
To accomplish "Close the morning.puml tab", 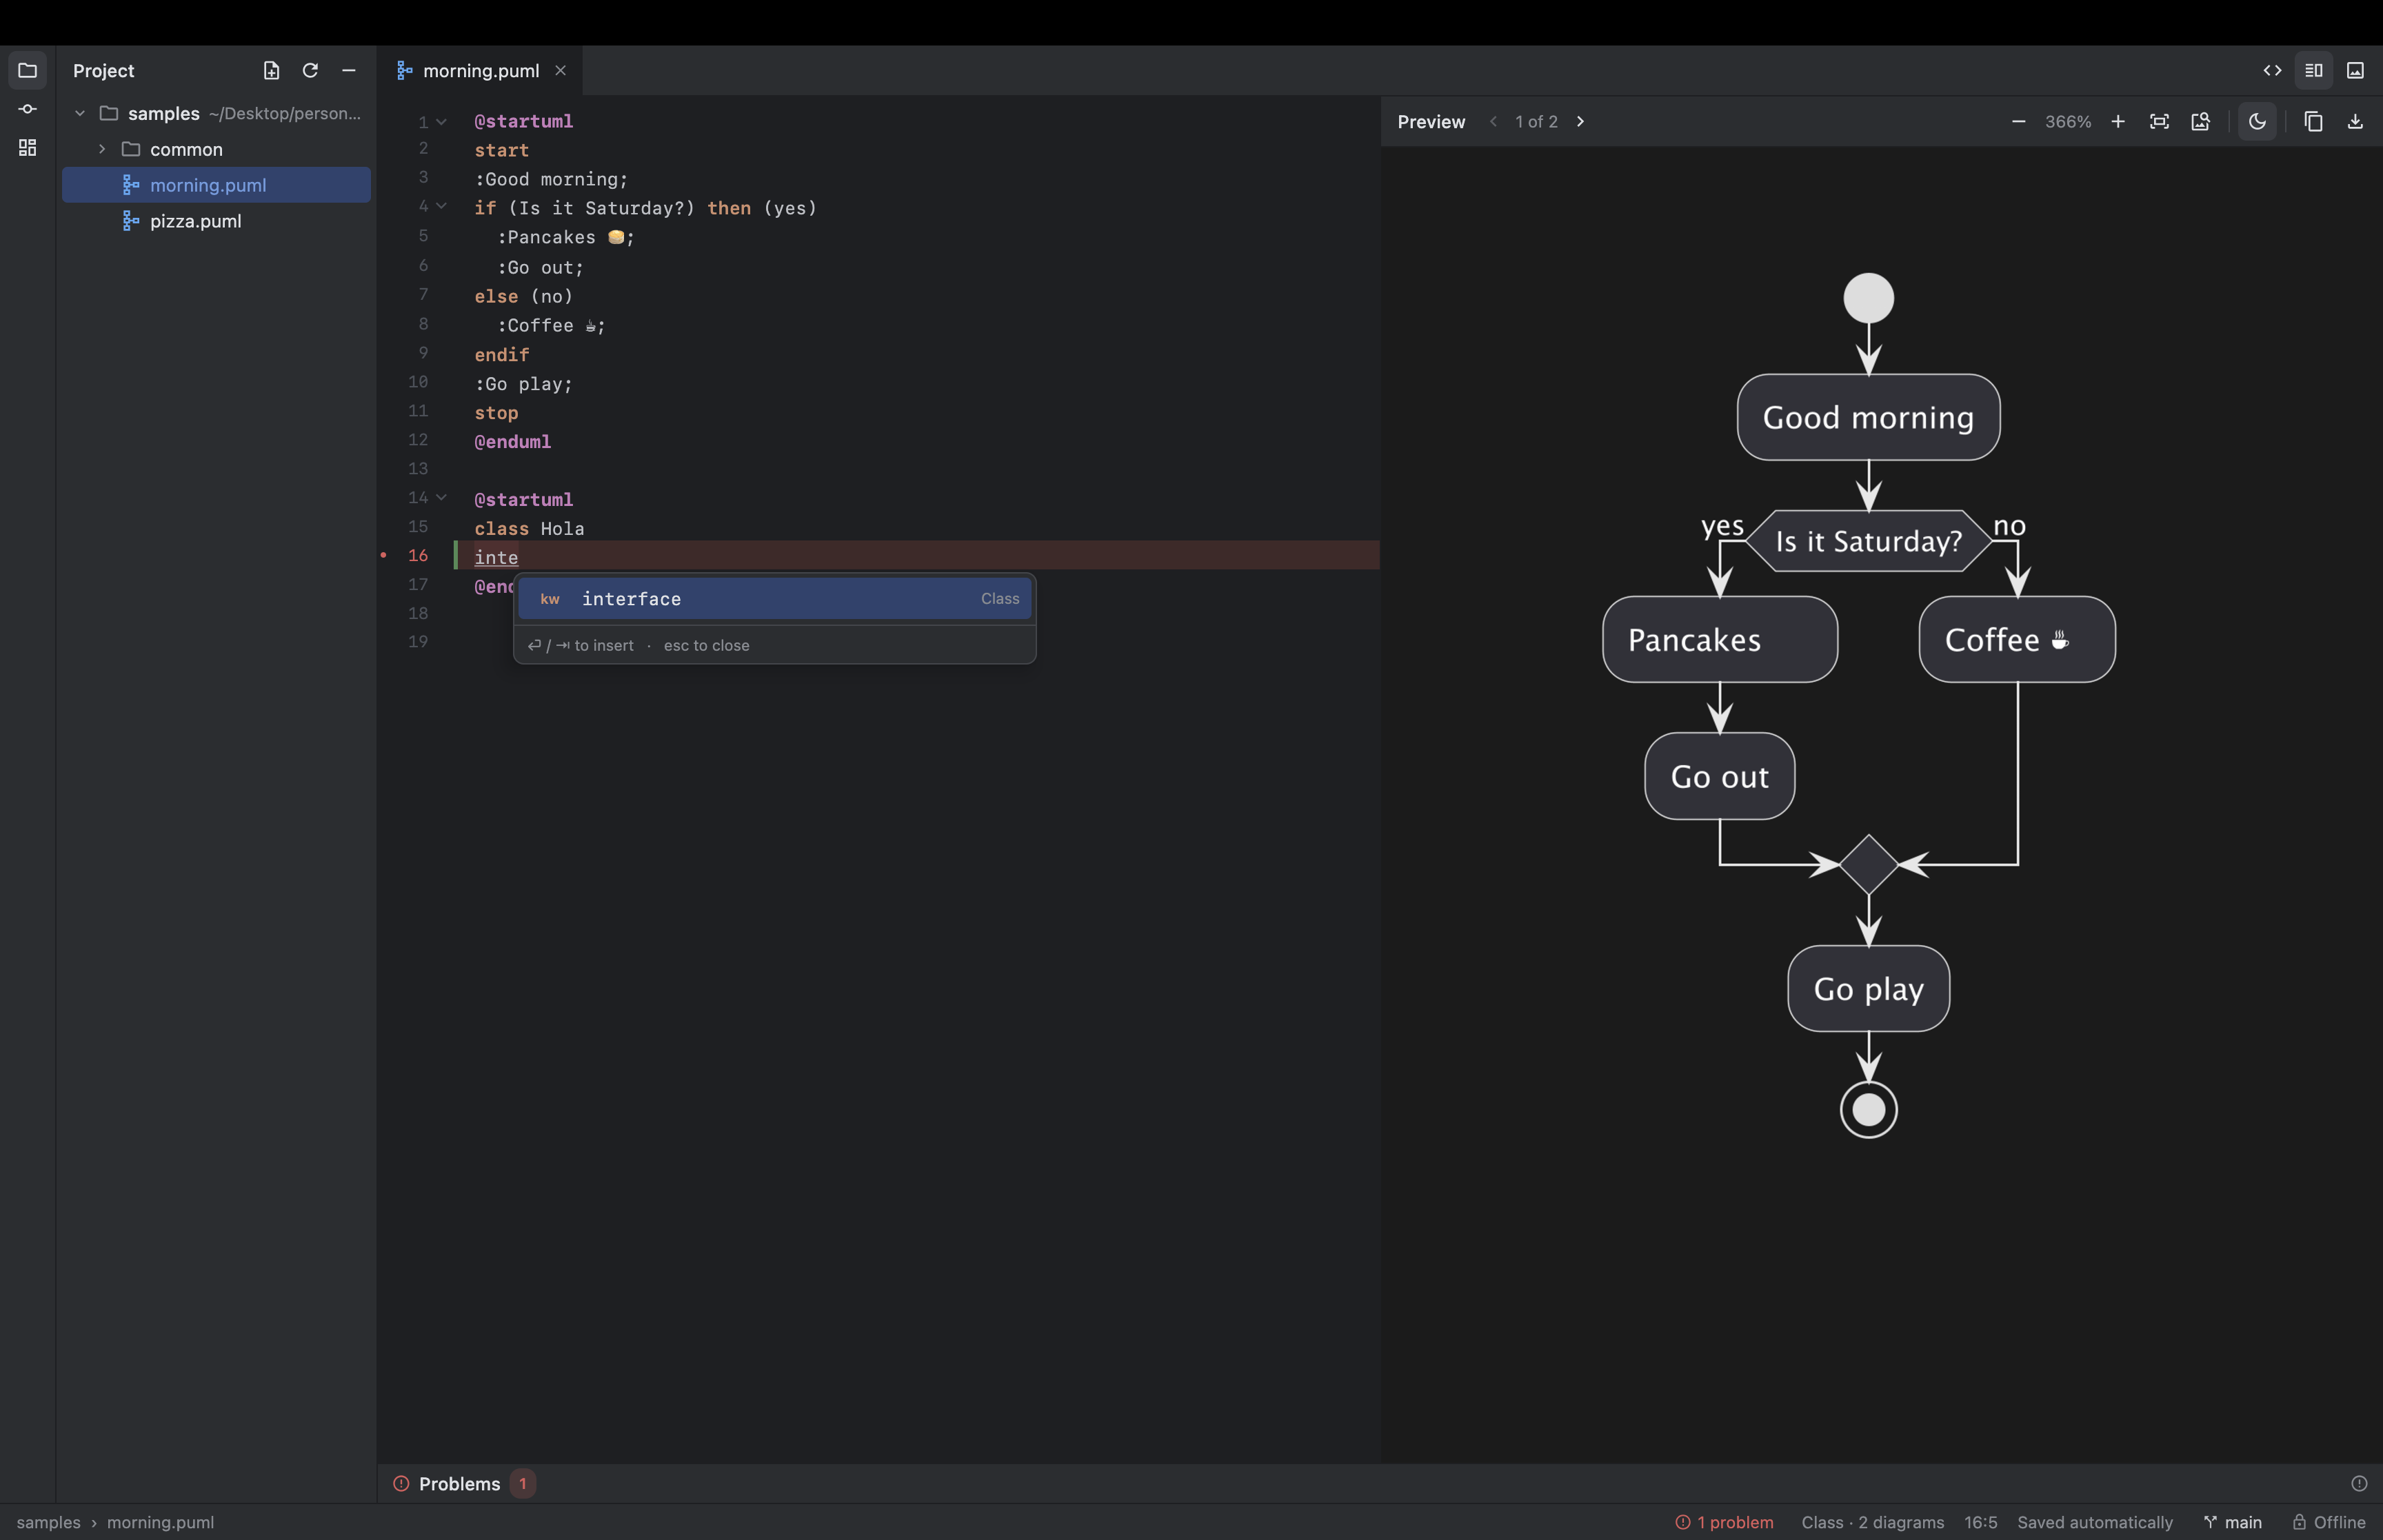I will (x=561, y=70).
